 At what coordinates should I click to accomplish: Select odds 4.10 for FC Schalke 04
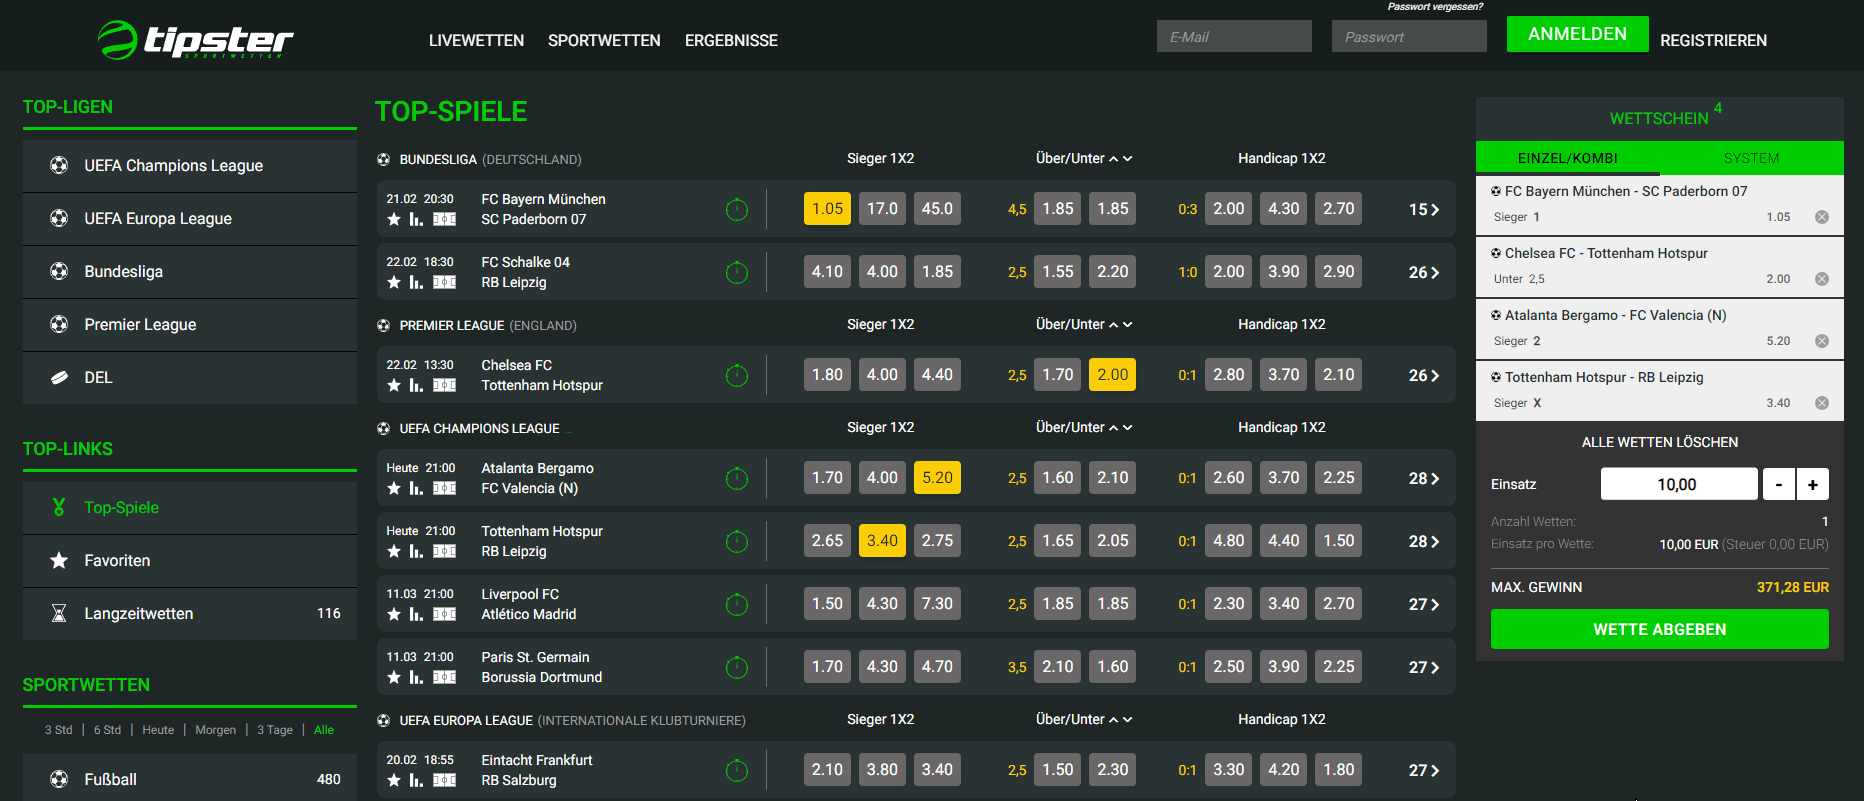pyautogui.click(x=827, y=272)
